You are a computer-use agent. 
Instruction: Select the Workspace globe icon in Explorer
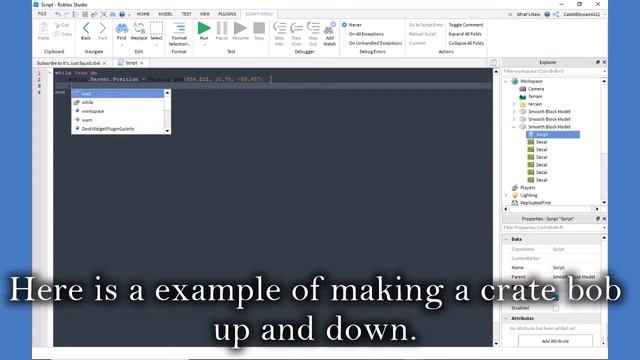pyautogui.click(x=515, y=81)
